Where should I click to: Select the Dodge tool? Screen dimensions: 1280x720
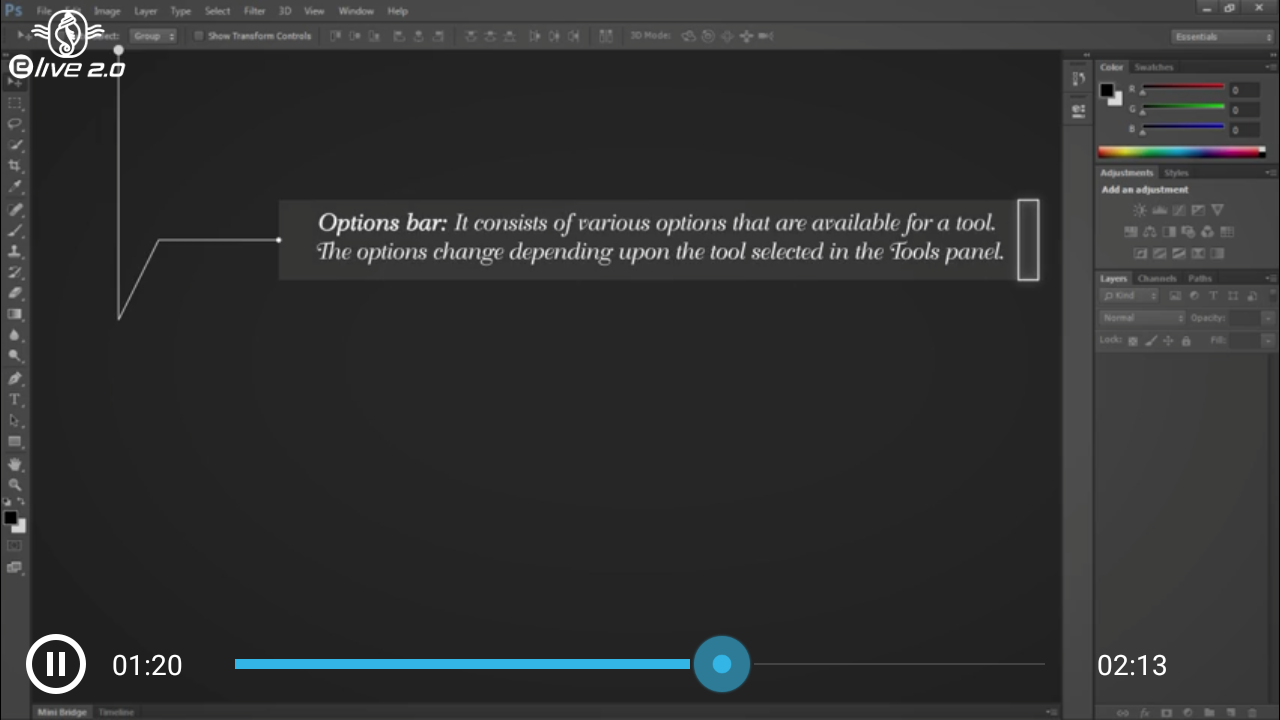click(15, 356)
